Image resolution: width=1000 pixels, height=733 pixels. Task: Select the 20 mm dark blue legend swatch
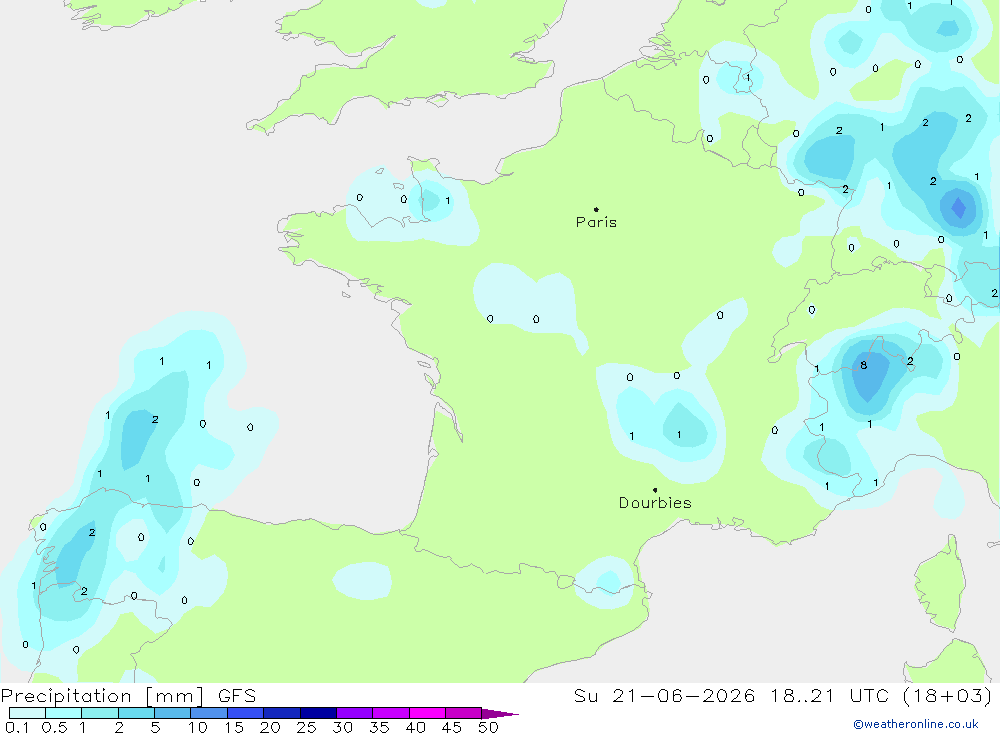pos(281,713)
